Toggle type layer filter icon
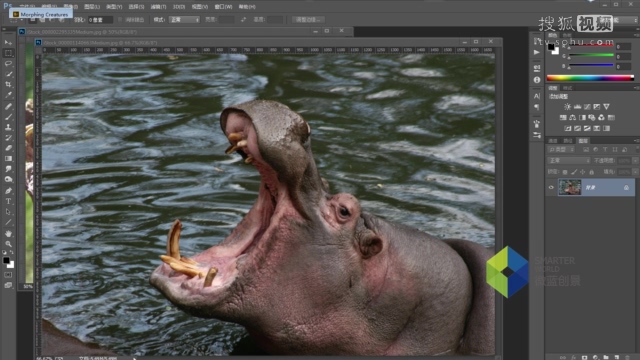The width and height of the screenshot is (640, 360). tap(605, 150)
